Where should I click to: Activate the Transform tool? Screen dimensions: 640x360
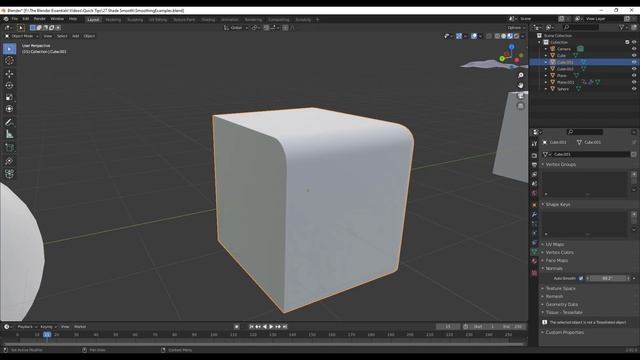coord(9,109)
